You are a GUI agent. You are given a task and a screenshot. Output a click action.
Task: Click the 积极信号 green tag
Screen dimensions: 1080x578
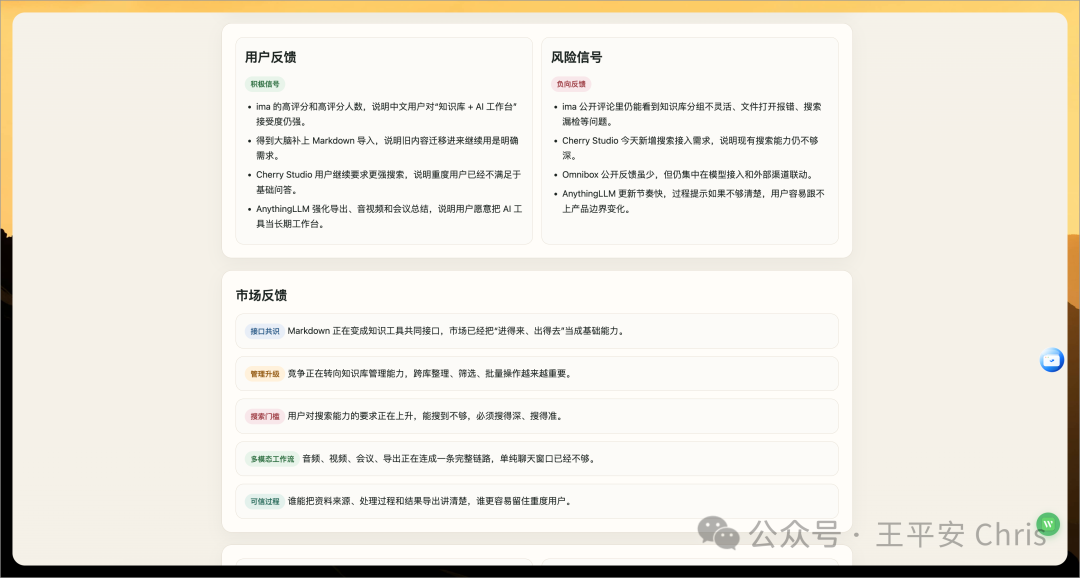pyautogui.click(x=265, y=84)
